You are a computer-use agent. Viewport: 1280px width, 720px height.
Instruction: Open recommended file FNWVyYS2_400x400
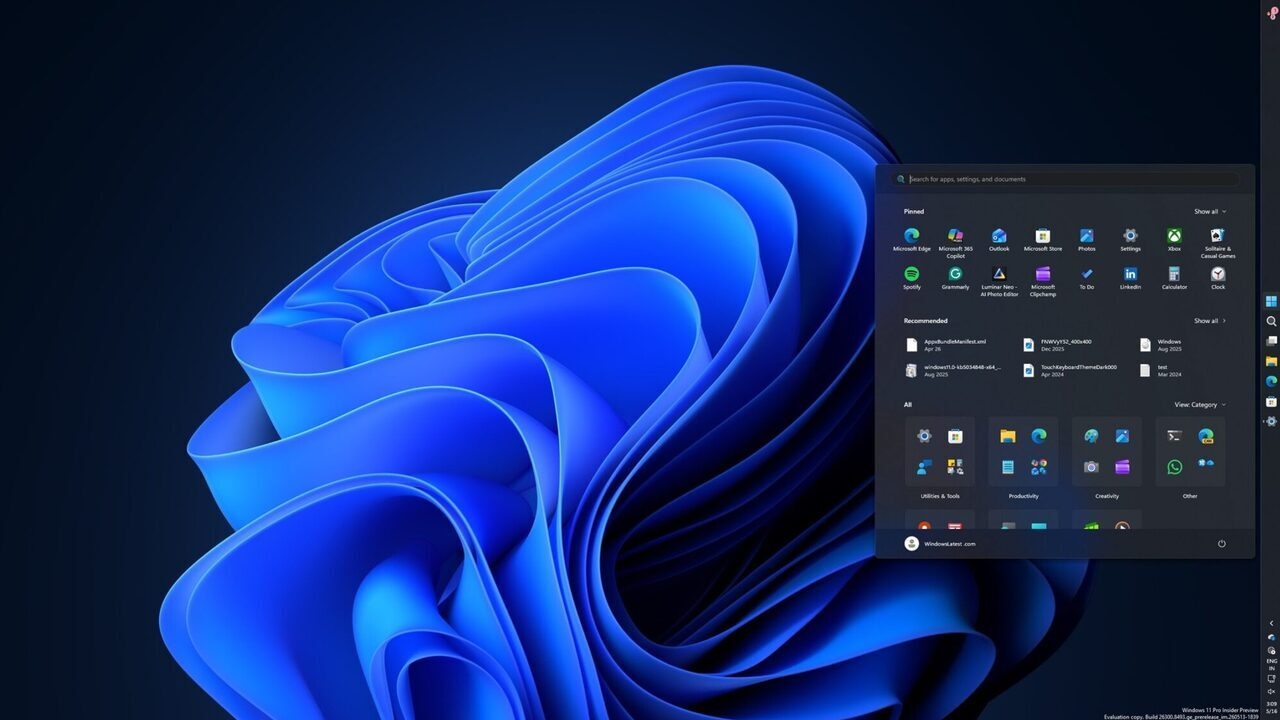pyautogui.click(x=1058, y=345)
